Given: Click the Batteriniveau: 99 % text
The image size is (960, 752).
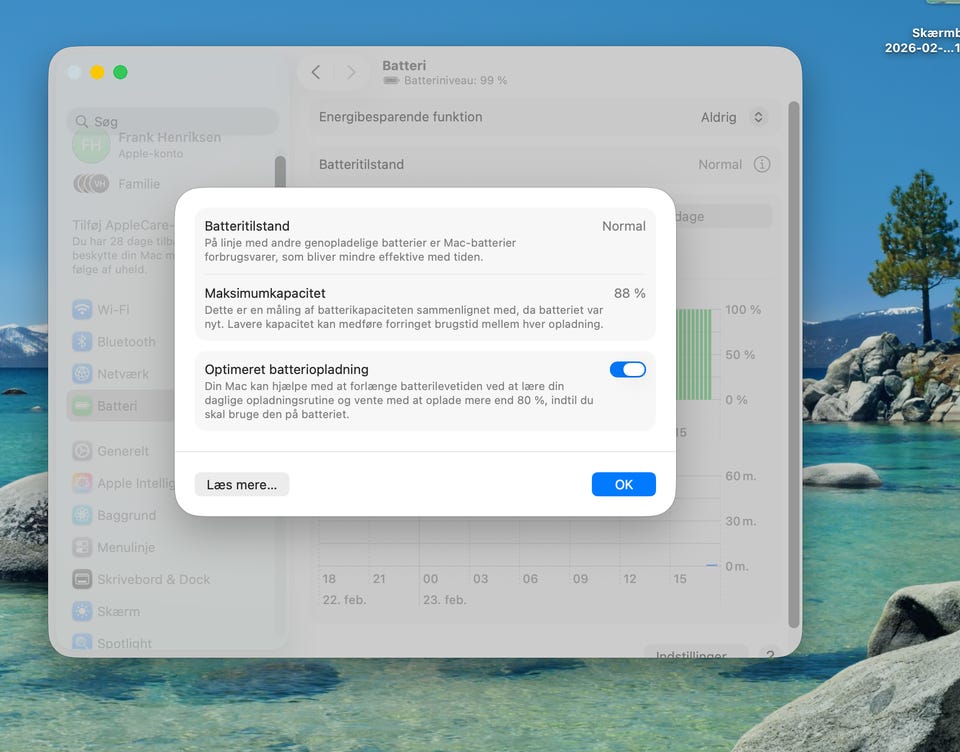Looking at the screenshot, I should [x=455, y=80].
